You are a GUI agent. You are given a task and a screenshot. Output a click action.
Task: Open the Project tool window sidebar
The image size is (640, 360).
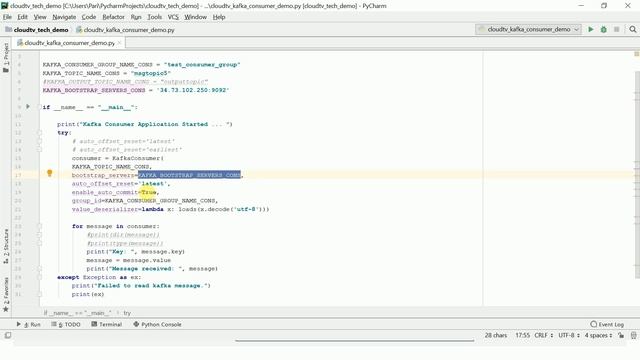(x=6, y=58)
